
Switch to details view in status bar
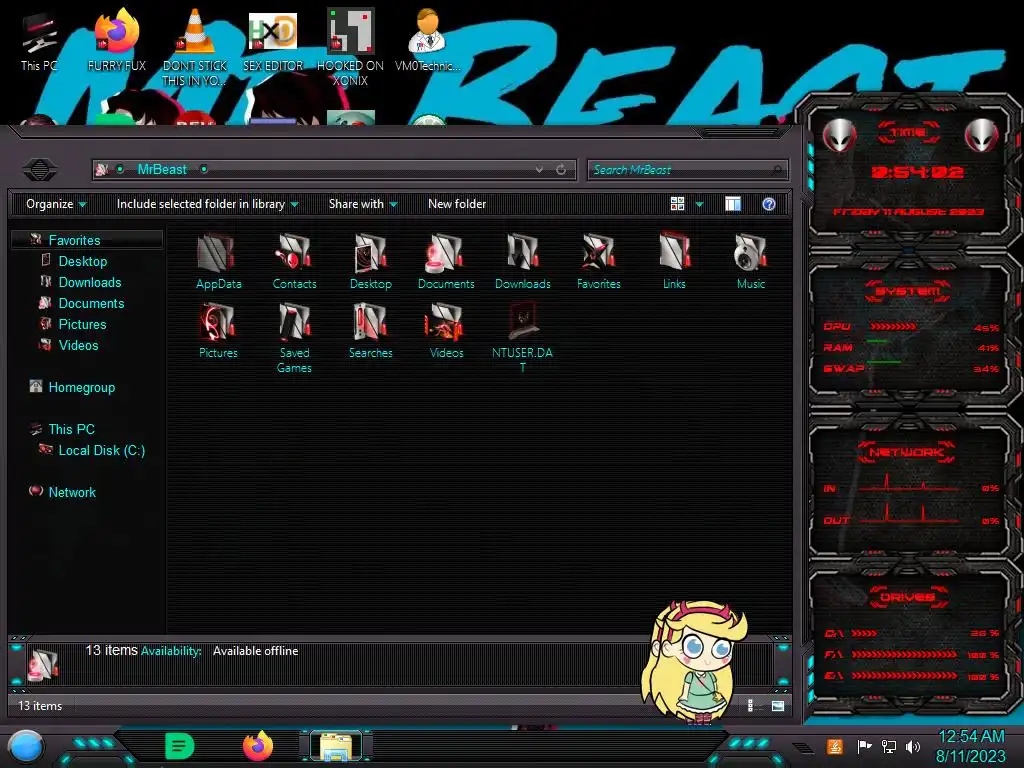752,706
